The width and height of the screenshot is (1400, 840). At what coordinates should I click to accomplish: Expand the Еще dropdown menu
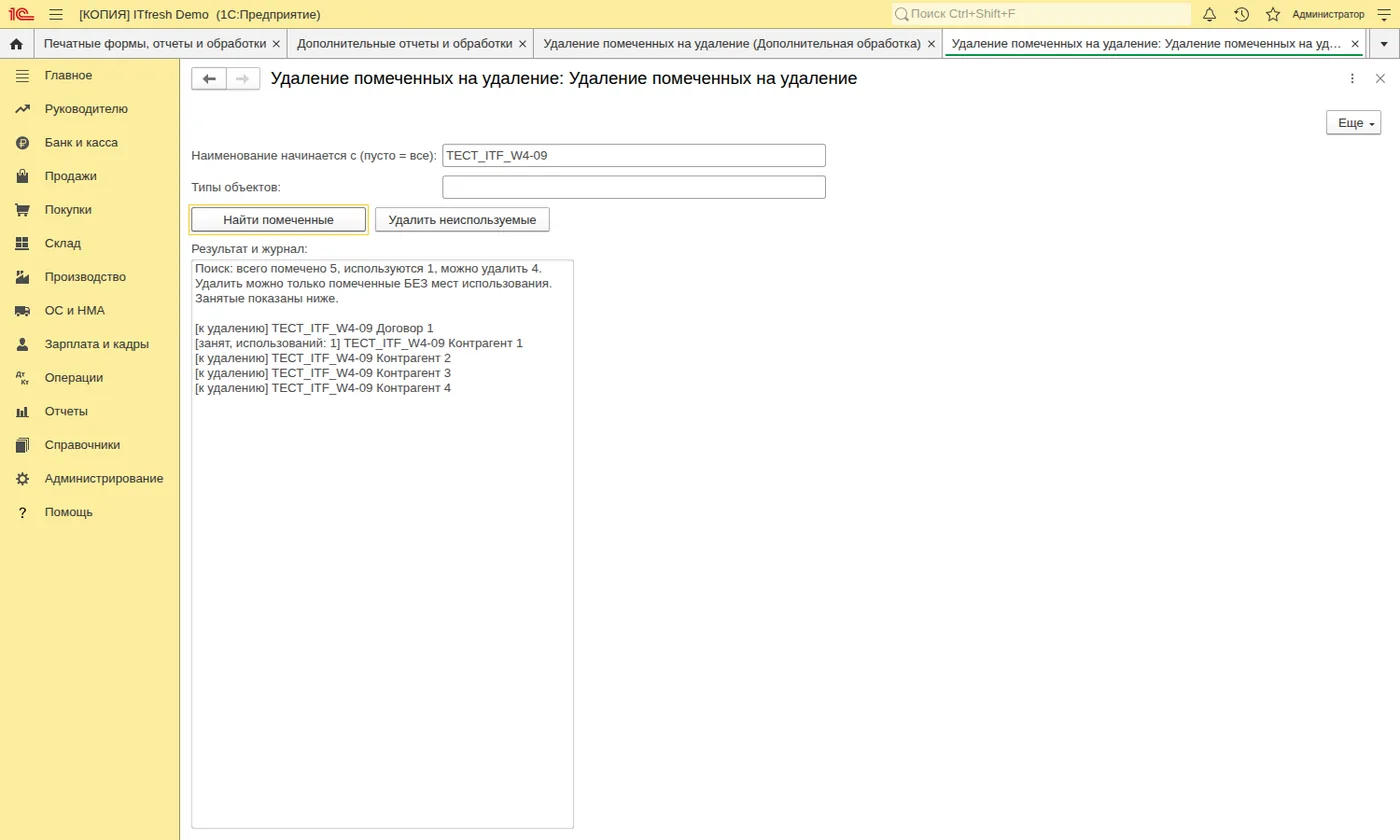pyautogui.click(x=1353, y=123)
